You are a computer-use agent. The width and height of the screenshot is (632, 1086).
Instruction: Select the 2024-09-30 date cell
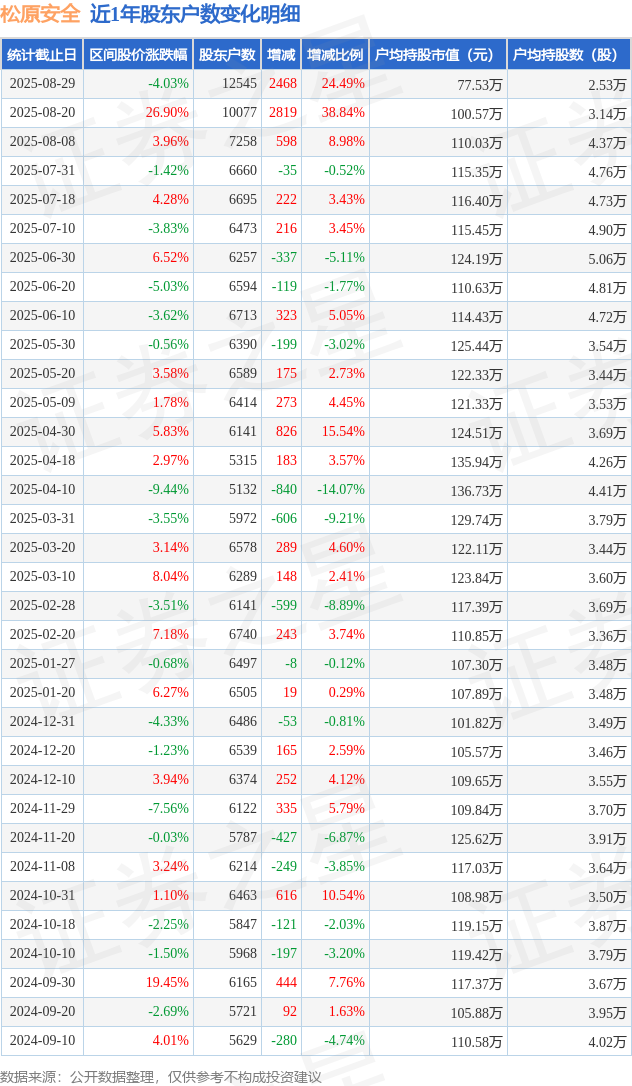tap(42, 982)
